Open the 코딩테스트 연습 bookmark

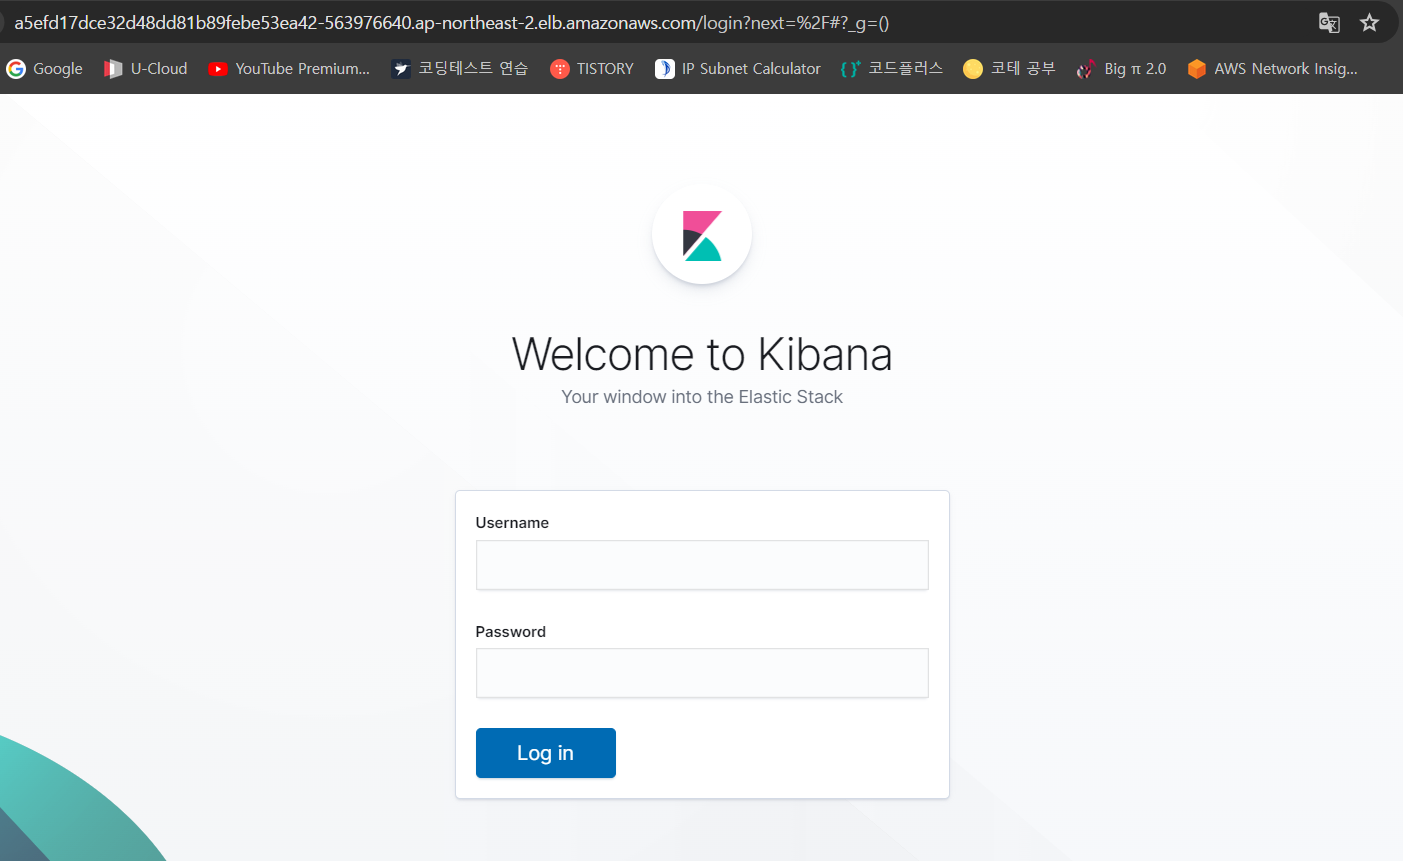click(460, 68)
